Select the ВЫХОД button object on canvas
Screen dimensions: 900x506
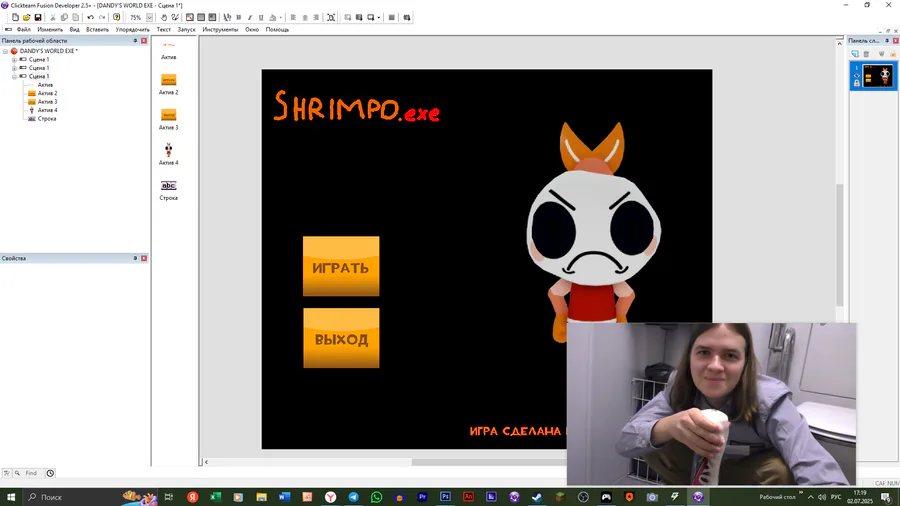341,338
